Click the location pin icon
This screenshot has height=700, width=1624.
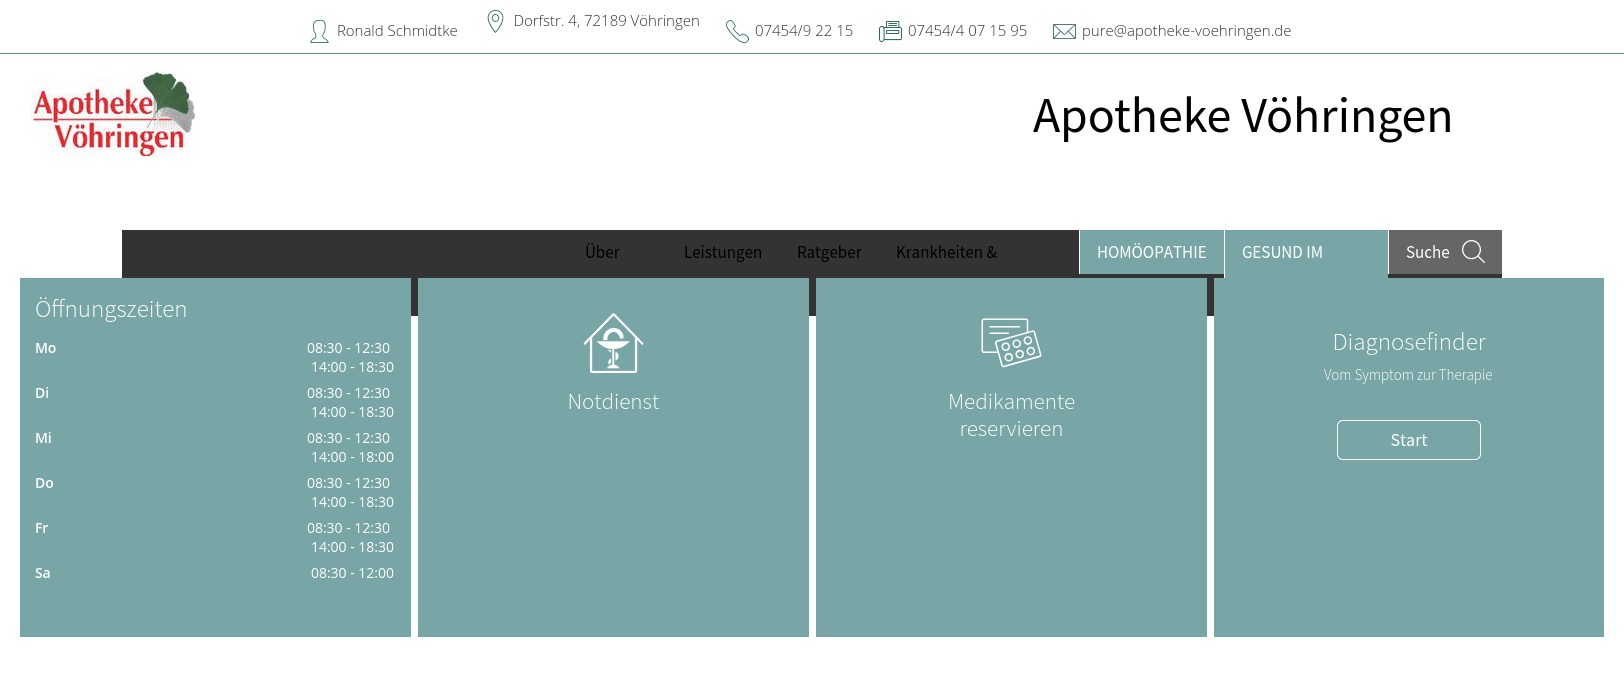point(495,21)
